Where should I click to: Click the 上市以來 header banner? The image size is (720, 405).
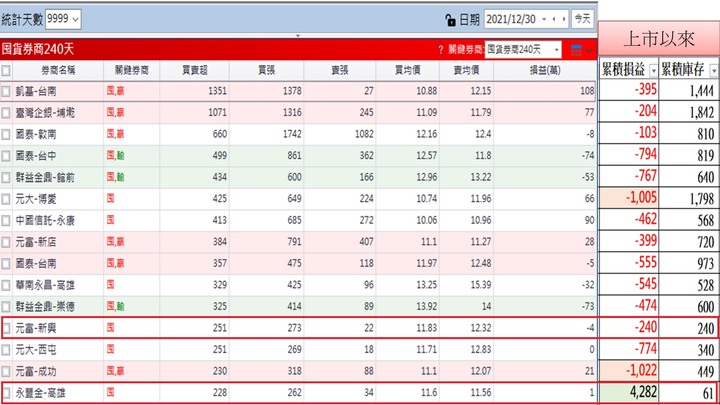click(x=659, y=39)
